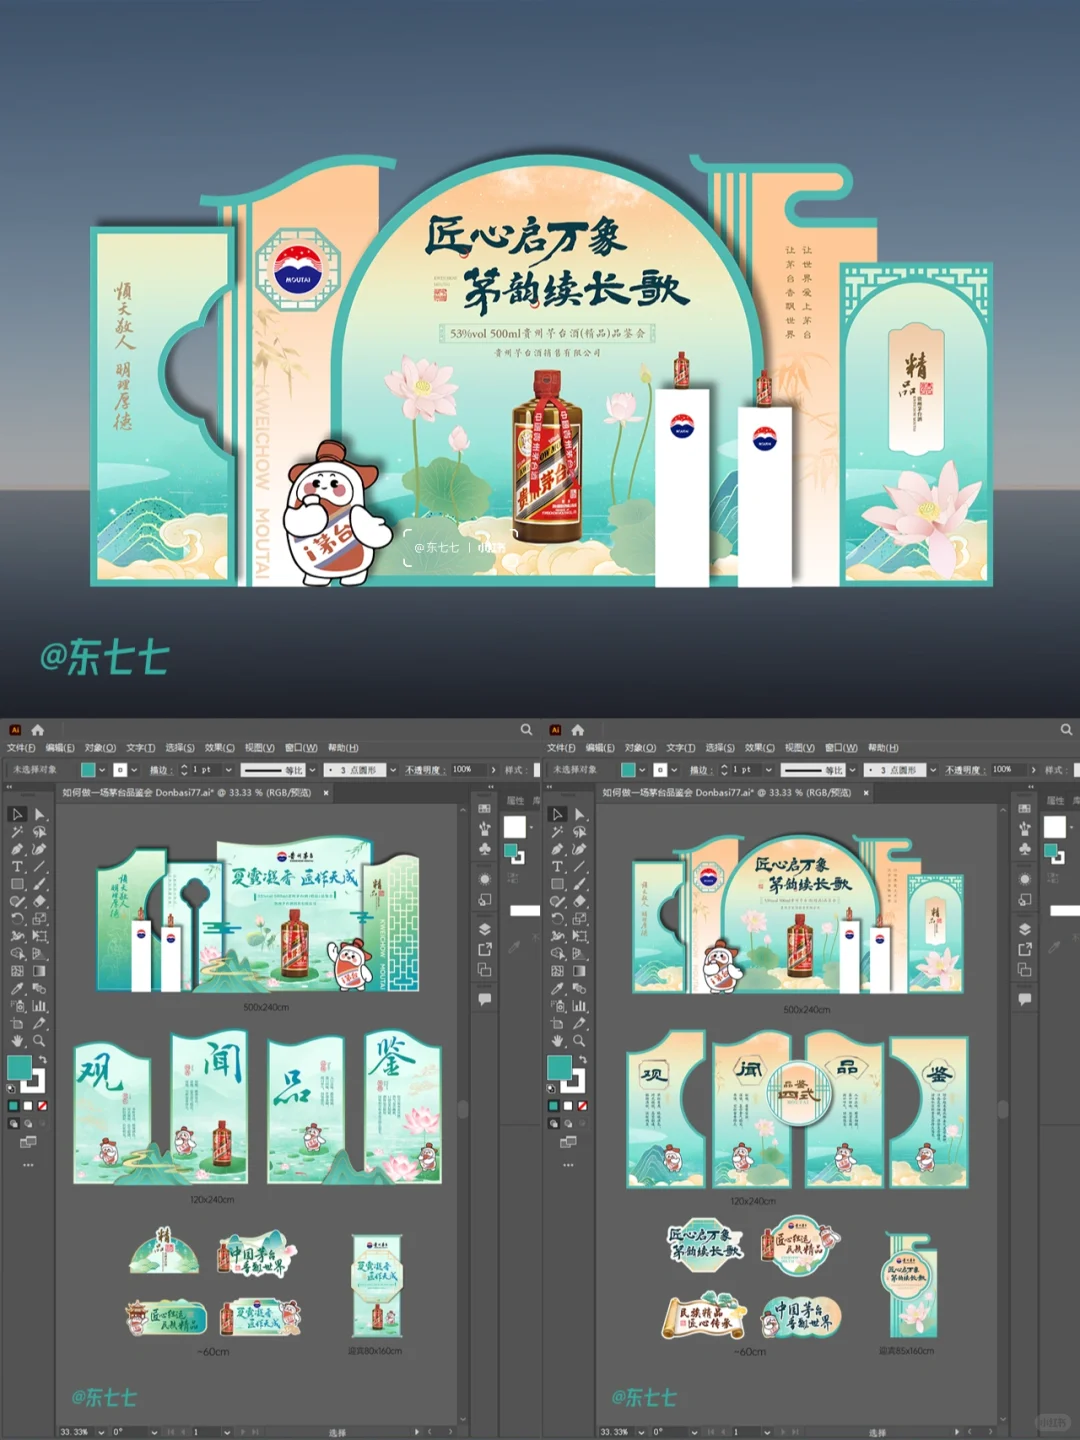The width and height of the screenshot is (1080, 1440).
Task: Select the Selection tool in left Illustrator window
Action: coord(17,814)
